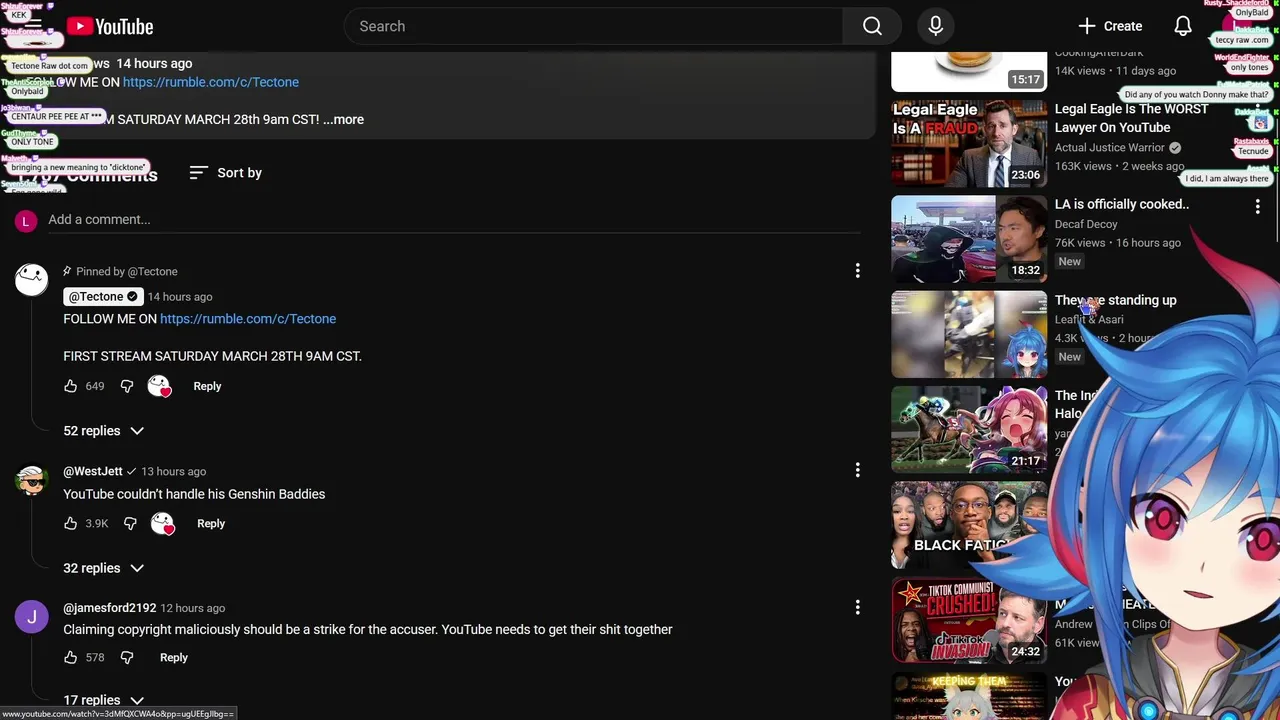The image size is (1280, 720).
Task: Click the Create button
Action: 1110,26
